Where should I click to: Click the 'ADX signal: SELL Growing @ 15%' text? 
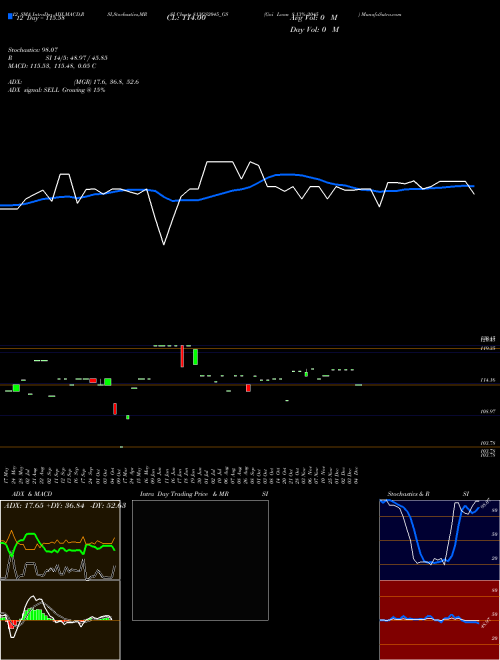(x=57, y=90)
